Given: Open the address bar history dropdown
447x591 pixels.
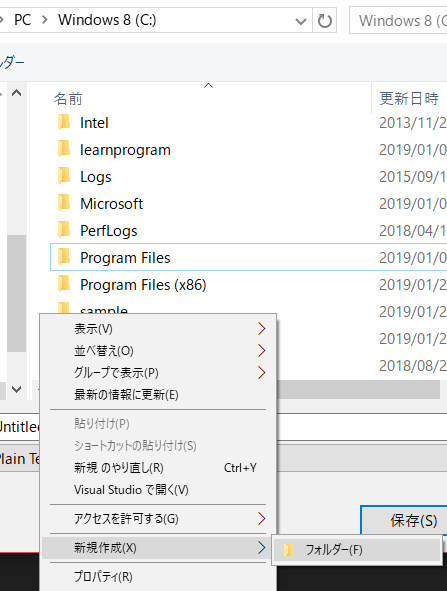Looking at the screenshot, I should coord(301,21).
